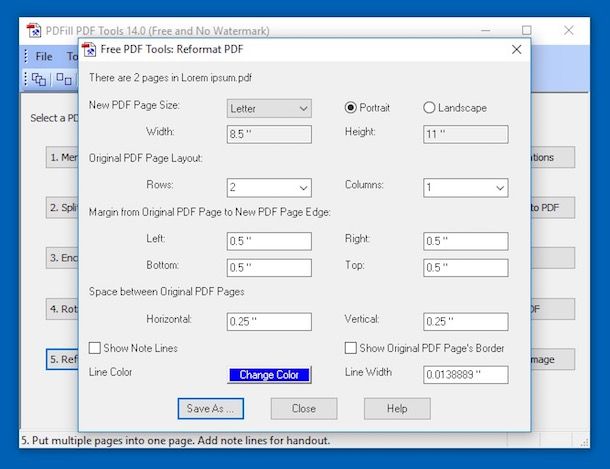Click the button ending 'to PDF' in main window
This screenshot has width=610, height=469.
(x=553, y=208)
